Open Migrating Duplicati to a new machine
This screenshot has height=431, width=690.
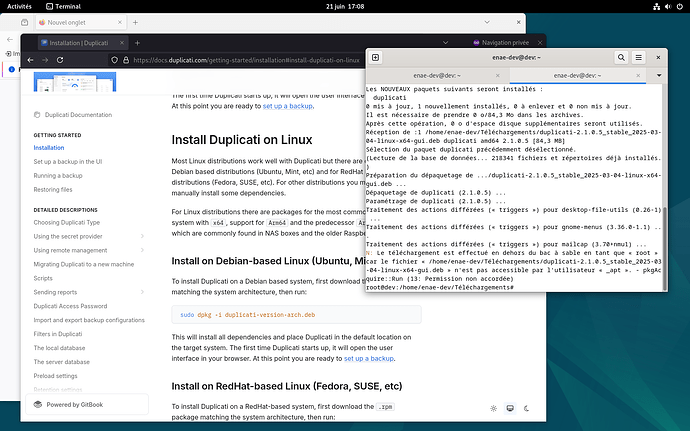pos(84,265)
